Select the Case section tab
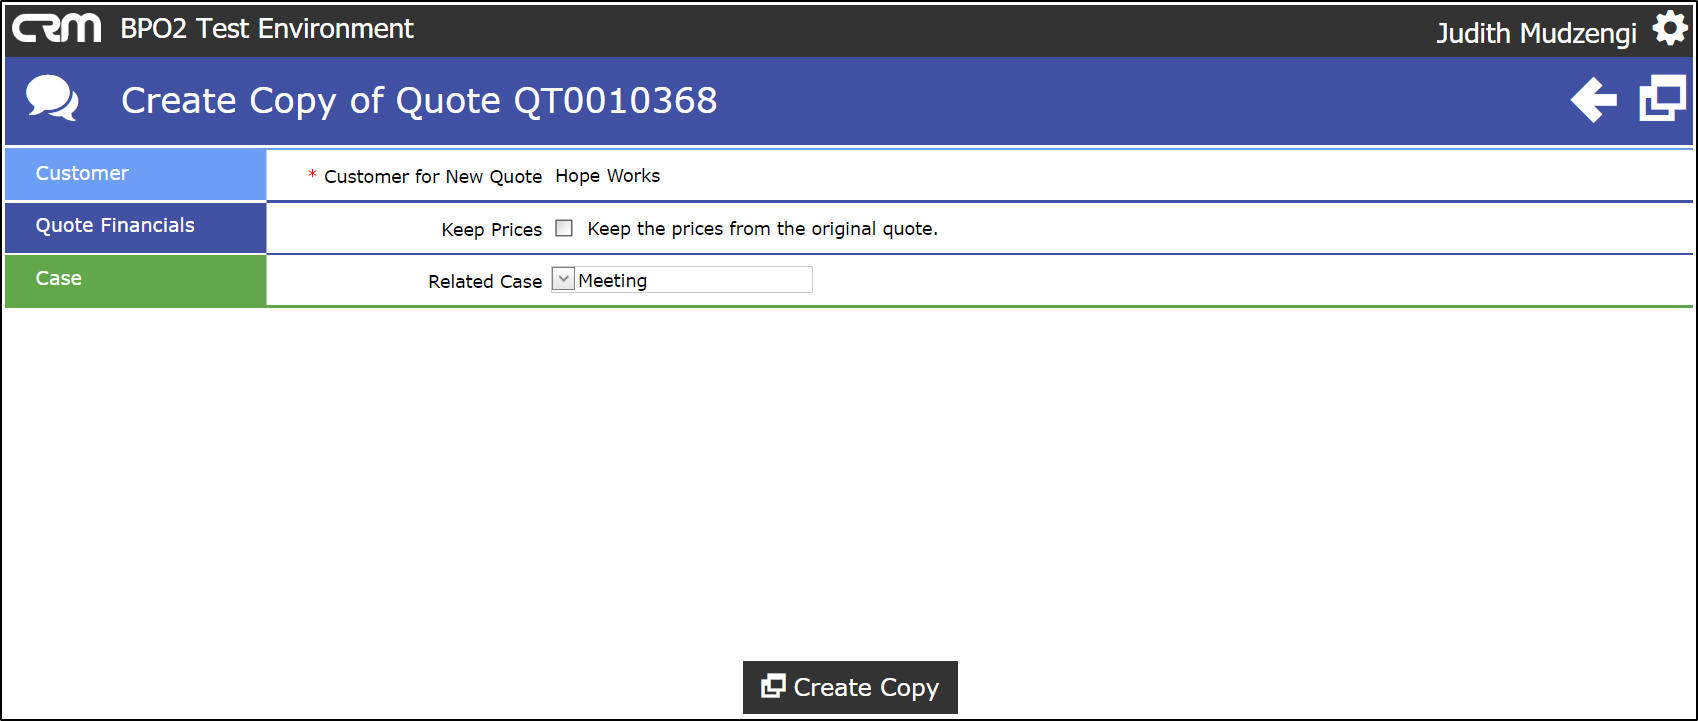 click(x=136, y=280)
